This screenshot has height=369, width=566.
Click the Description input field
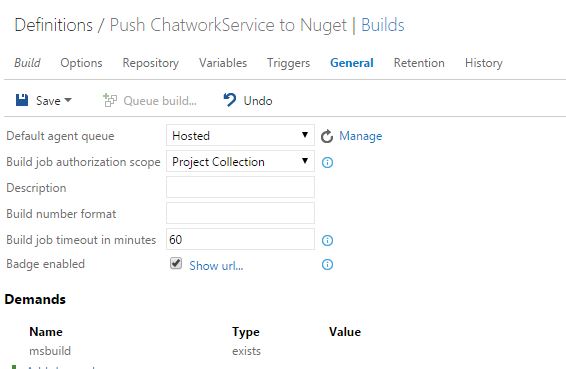click(x=240, y=187)
